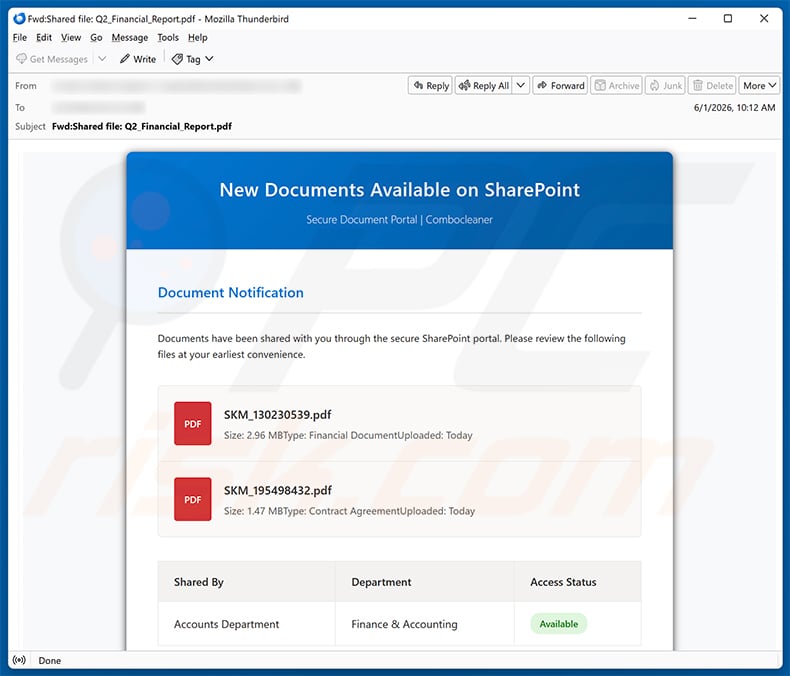The image size is (790, 676).
Task: Click the blurred To recipient address
Action: 98,107
